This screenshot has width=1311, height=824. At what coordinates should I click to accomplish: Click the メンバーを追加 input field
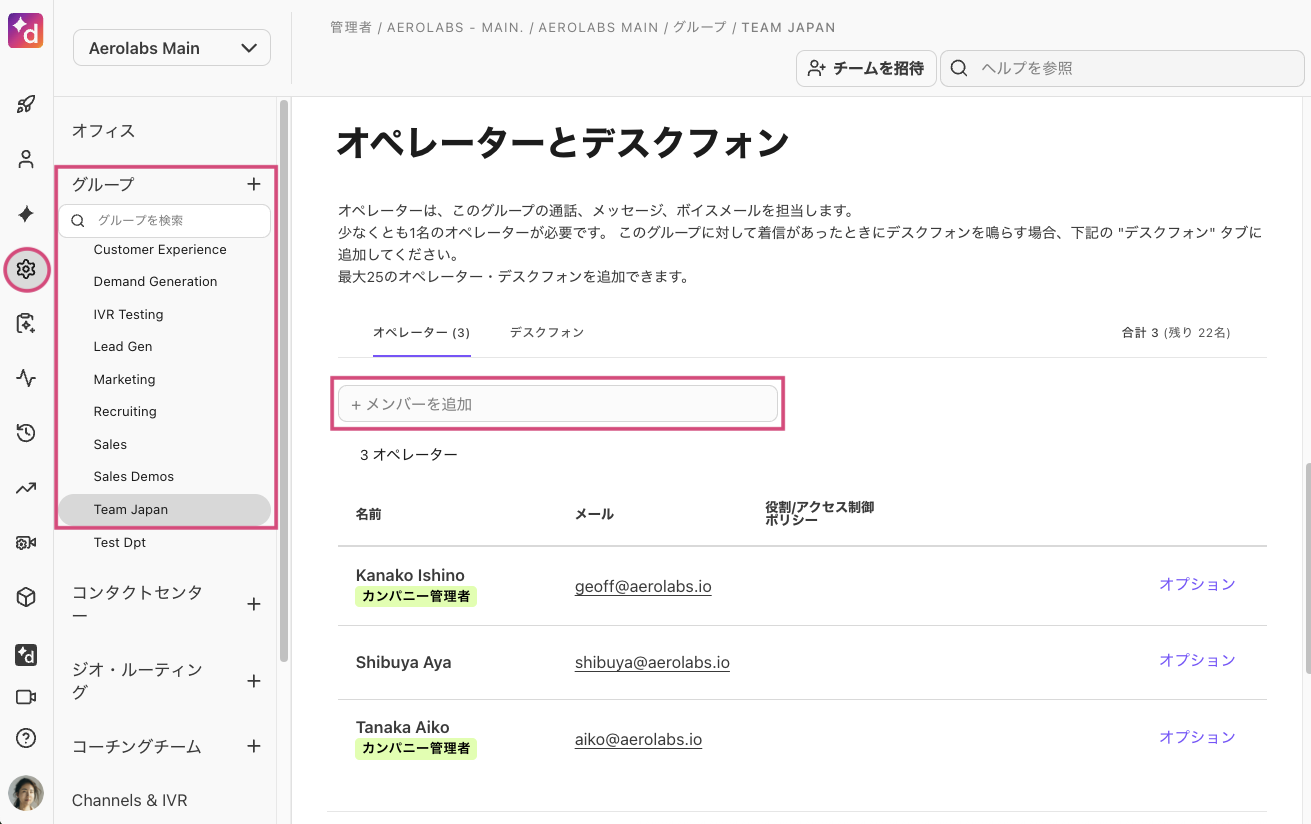pos(558,404)
